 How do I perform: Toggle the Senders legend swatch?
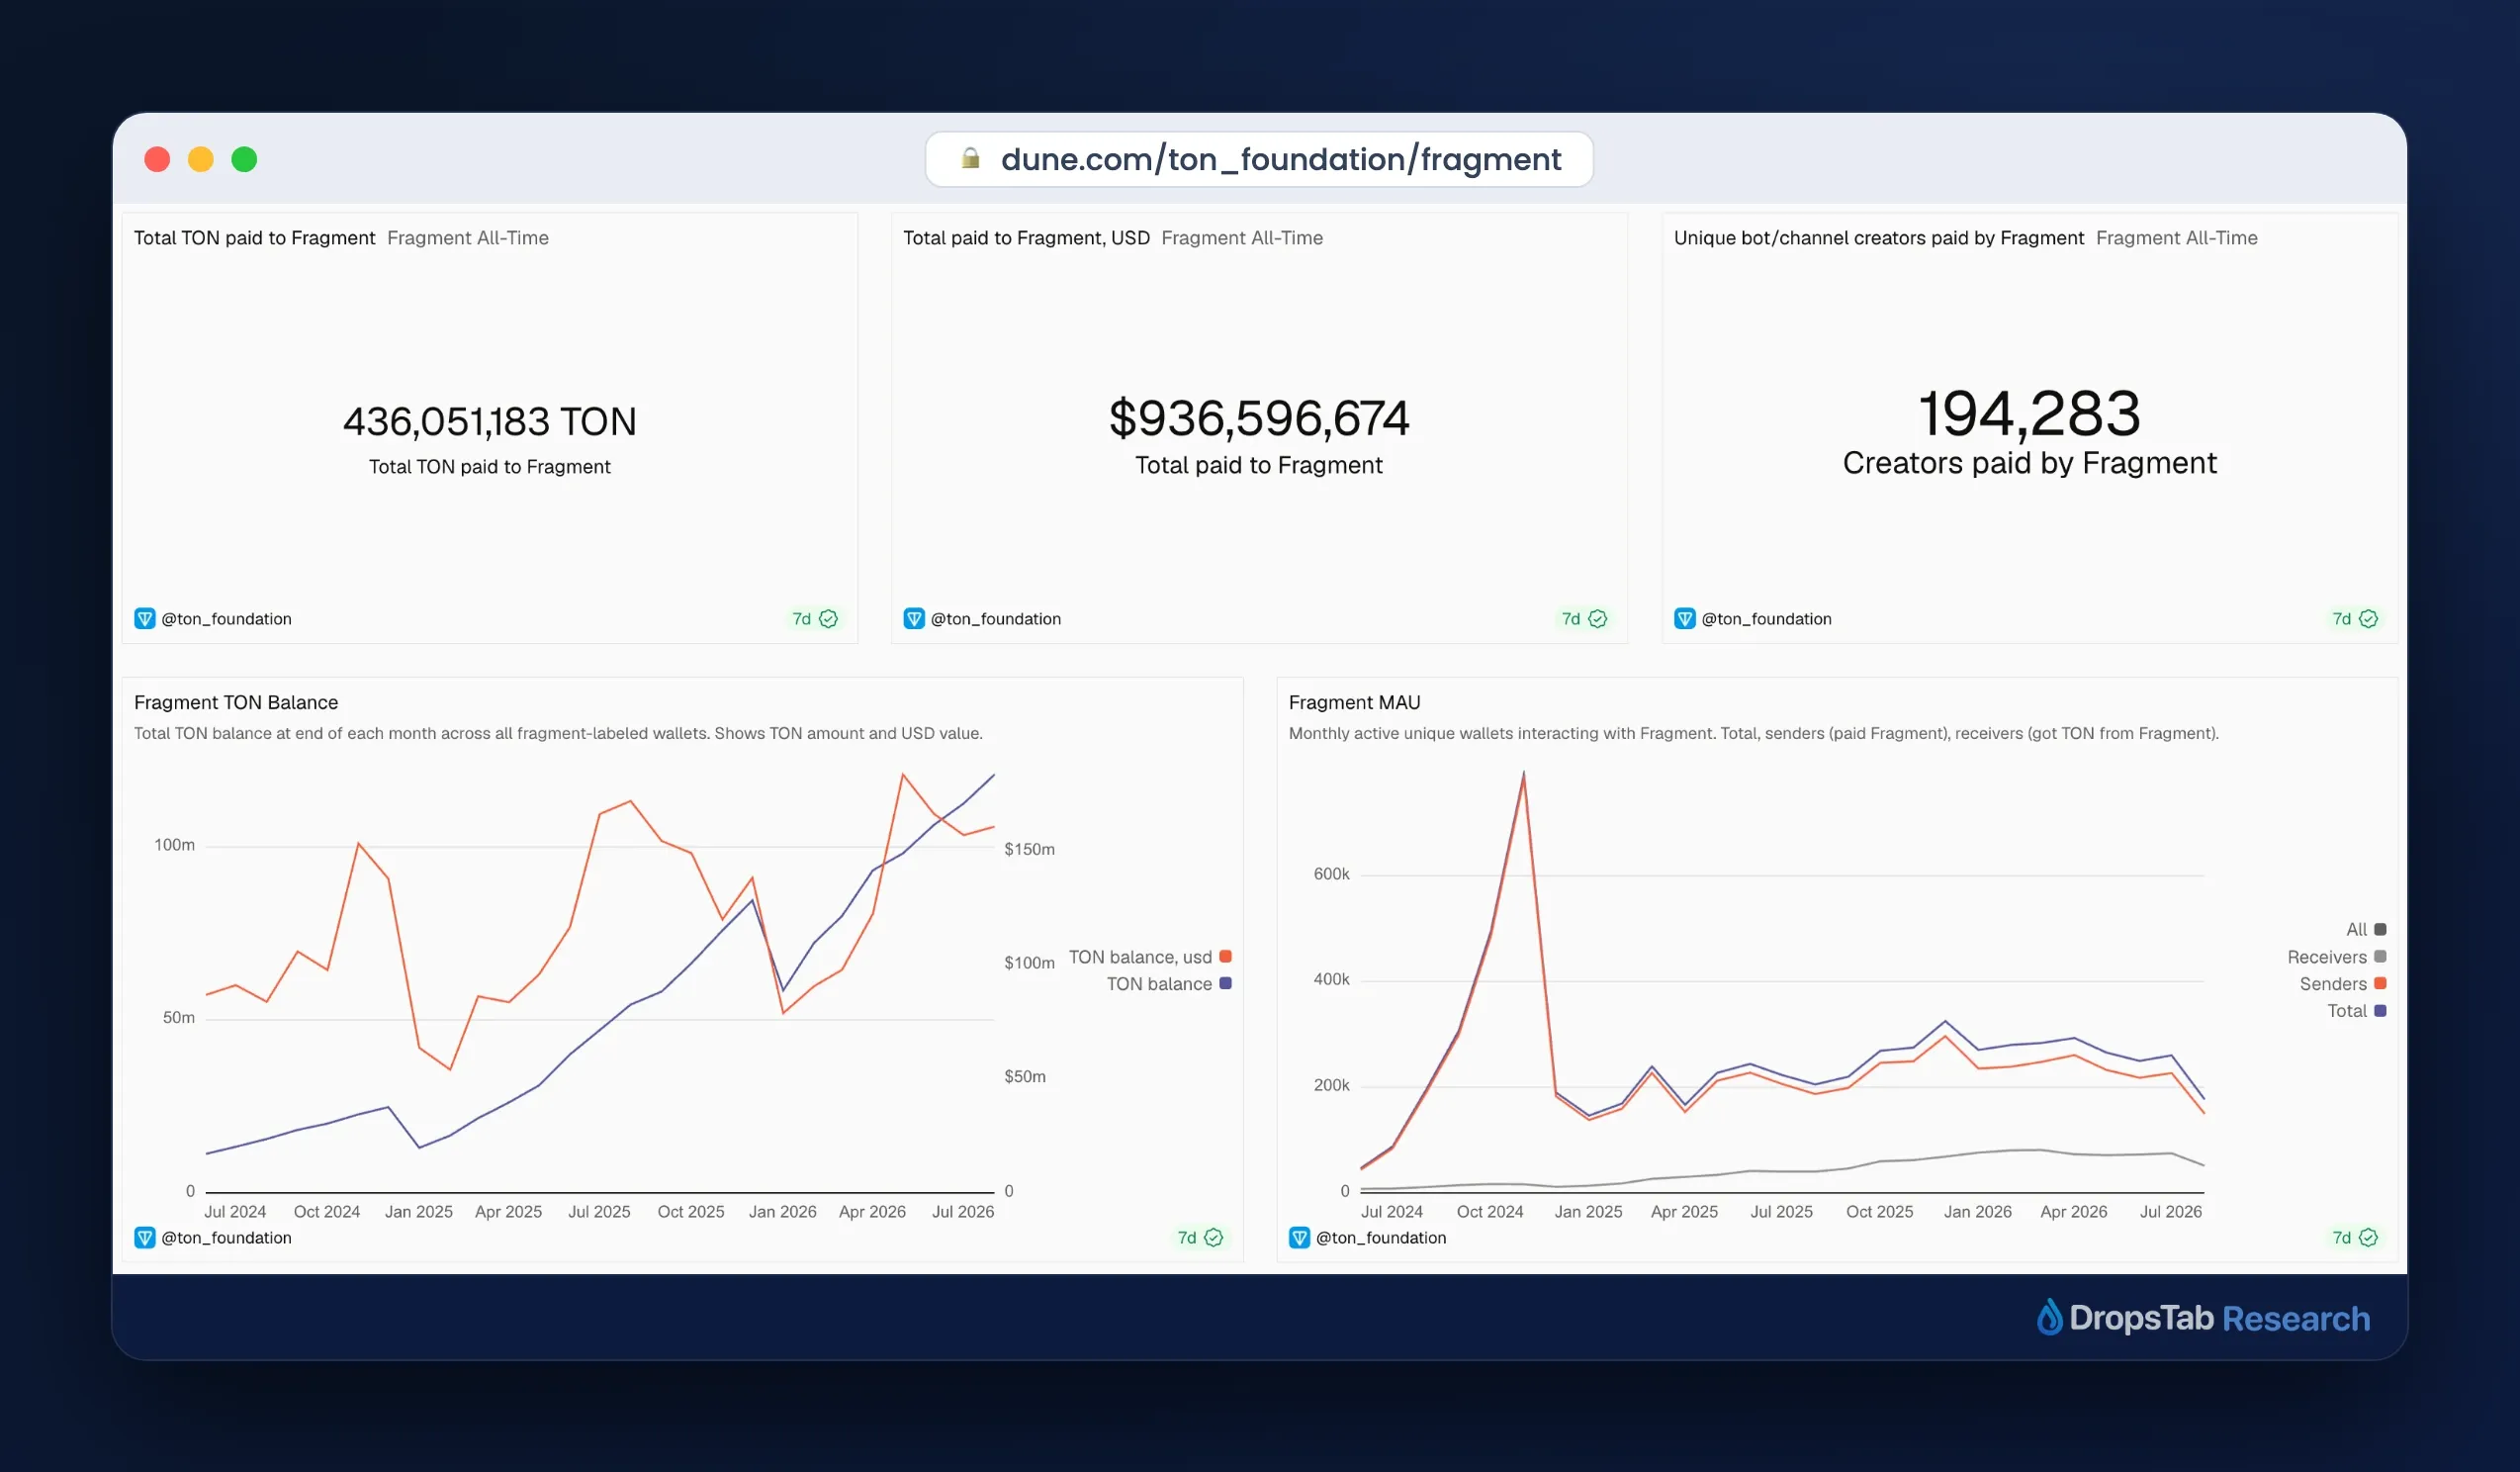click(x=2380, y=984)
